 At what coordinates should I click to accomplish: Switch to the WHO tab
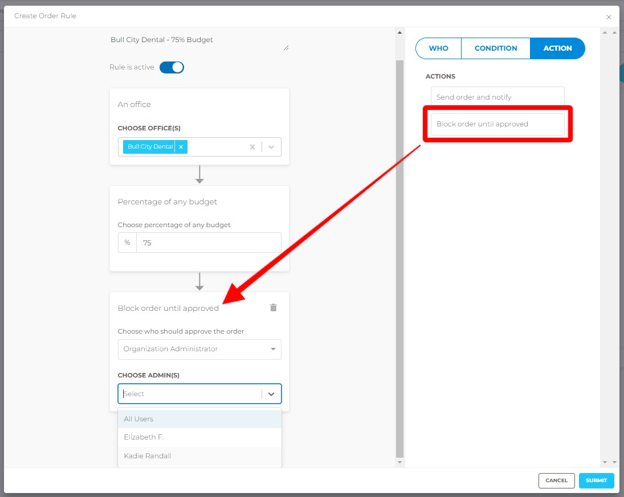(x=439, y=48)
